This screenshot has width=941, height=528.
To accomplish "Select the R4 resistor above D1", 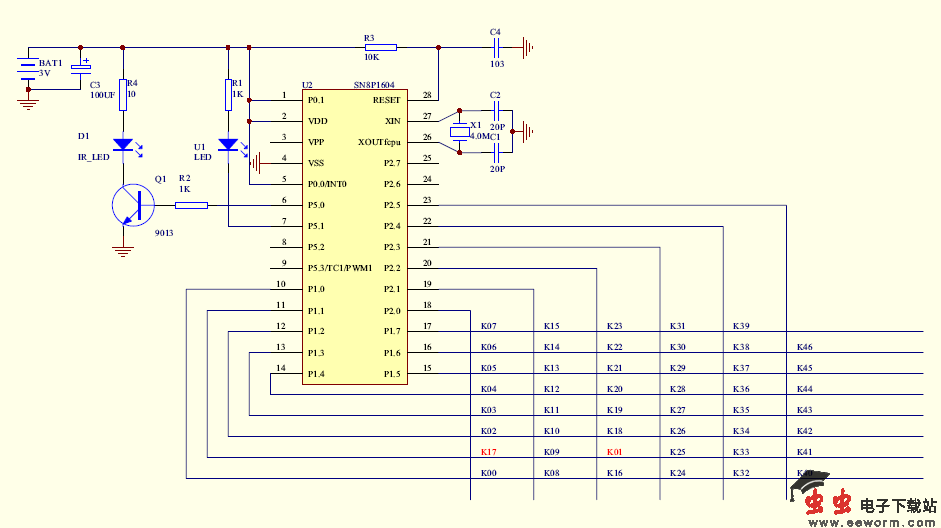I will point(123,92).
